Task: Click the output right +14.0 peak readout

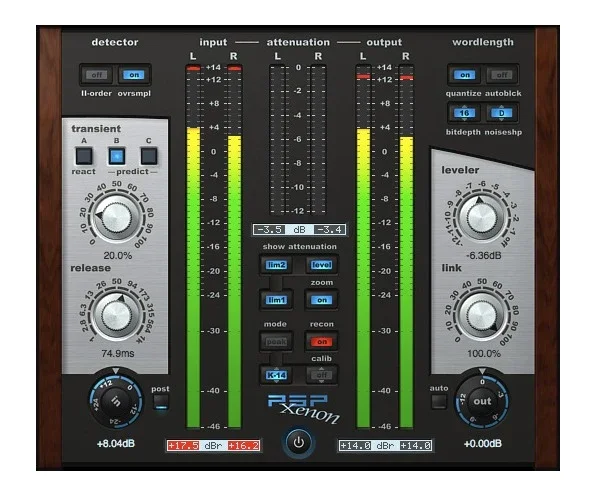Action: point(416,446)
